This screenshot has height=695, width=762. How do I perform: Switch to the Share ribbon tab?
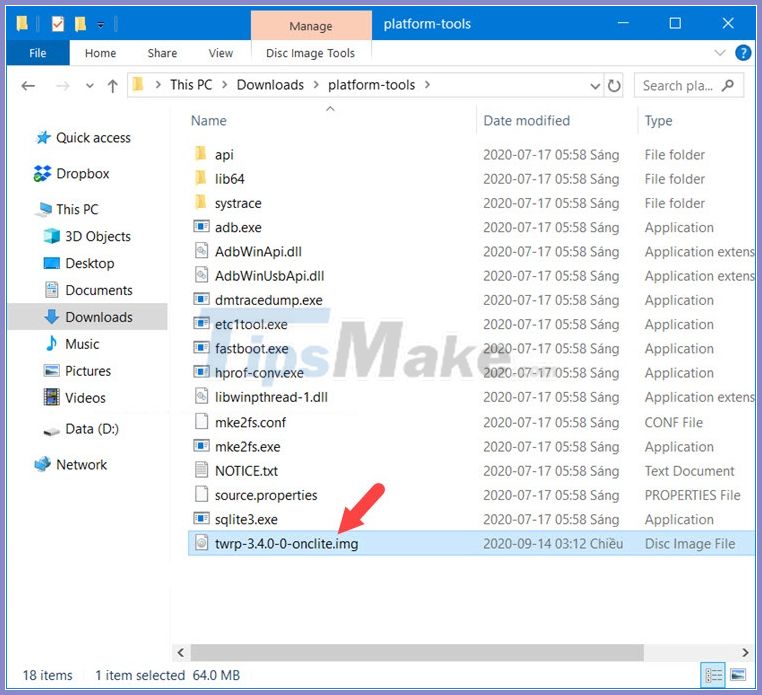pos(162,53)
